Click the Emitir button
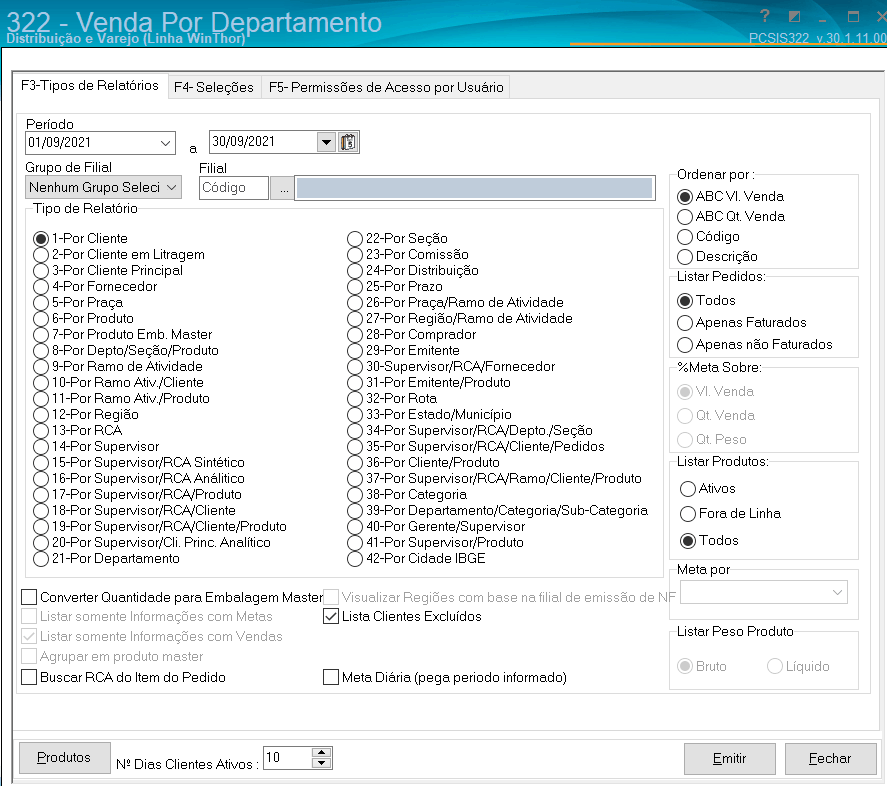The width and height of the screenshot is (887, 786). tap(729, 758)
